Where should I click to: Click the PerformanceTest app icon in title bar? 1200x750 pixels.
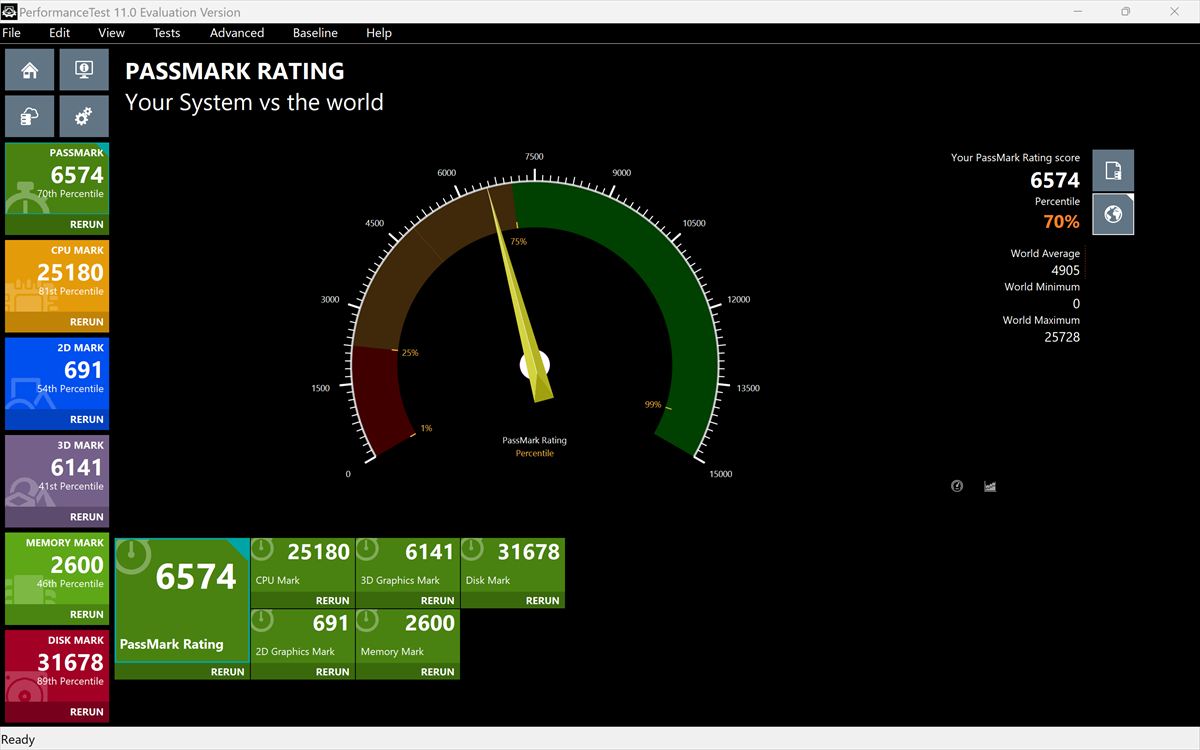10,12
